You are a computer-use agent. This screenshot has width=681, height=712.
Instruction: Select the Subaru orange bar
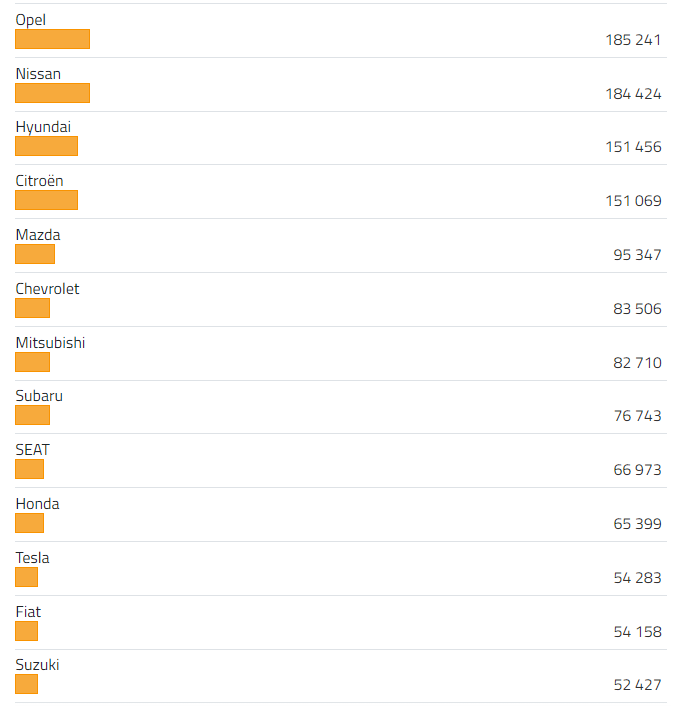(x=32, y=415)
